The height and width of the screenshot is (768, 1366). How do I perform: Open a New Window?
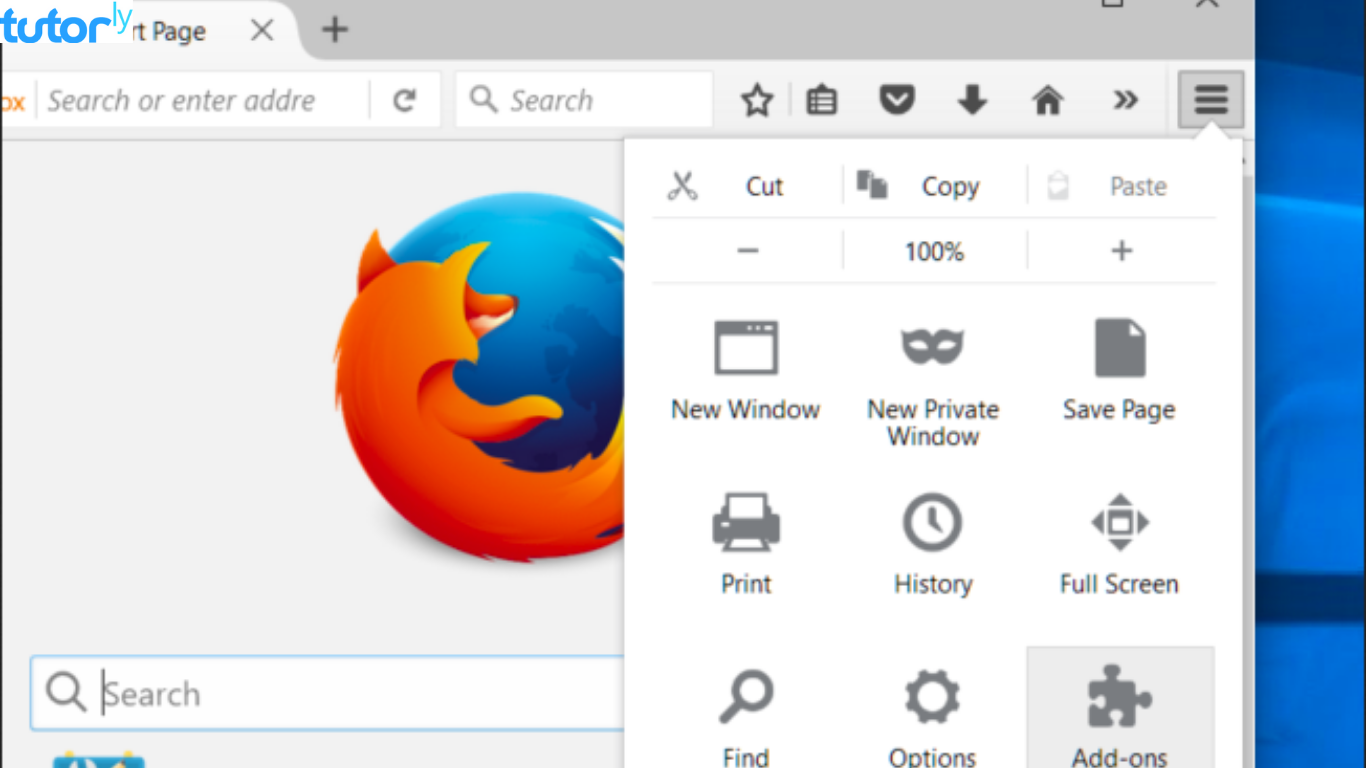[746, 370]
